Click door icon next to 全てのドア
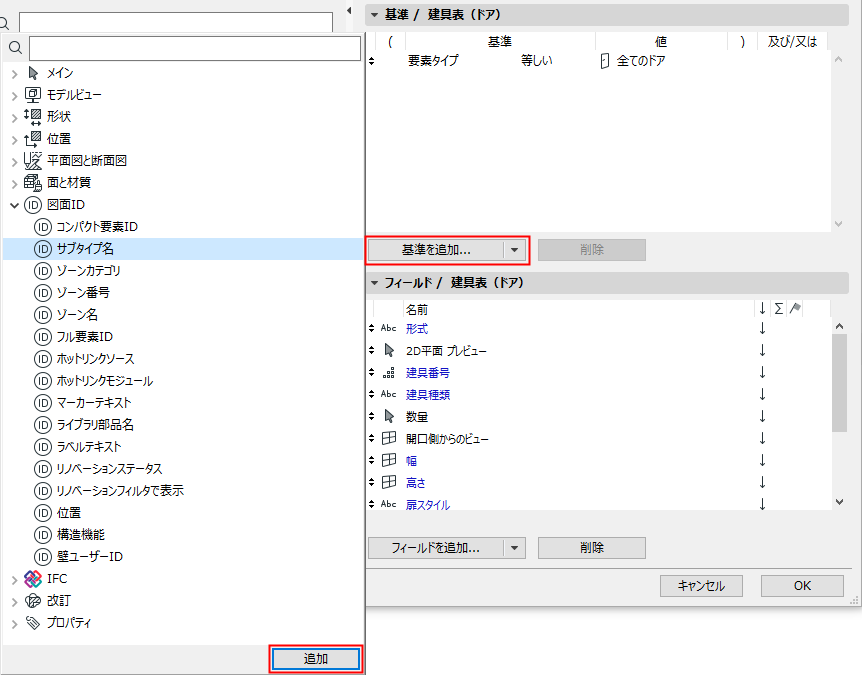 [x=605, y=60]
